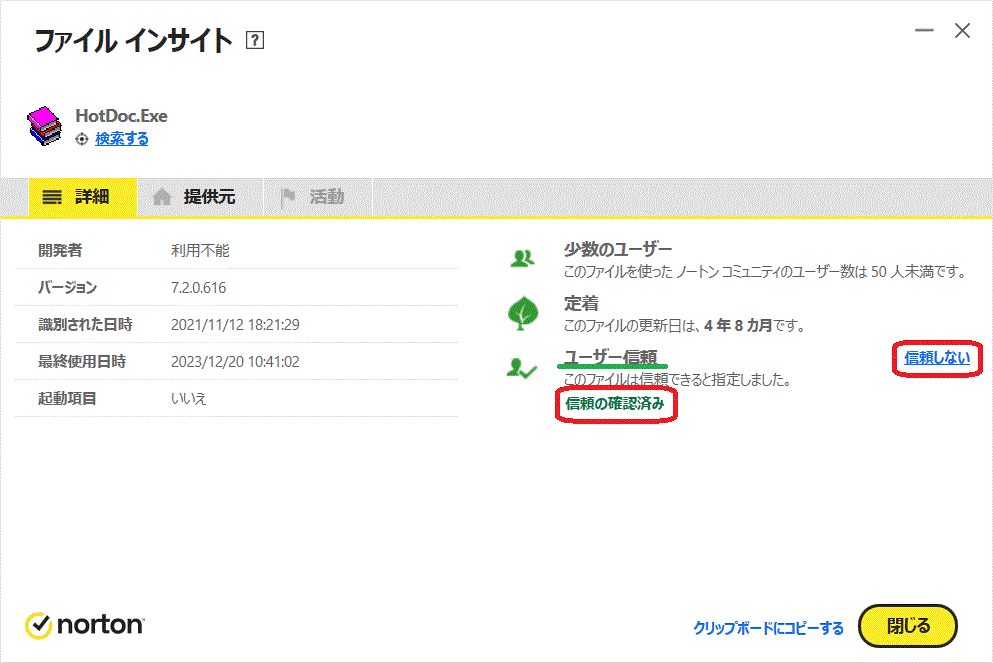Click the バージョン label

point(67,287)
